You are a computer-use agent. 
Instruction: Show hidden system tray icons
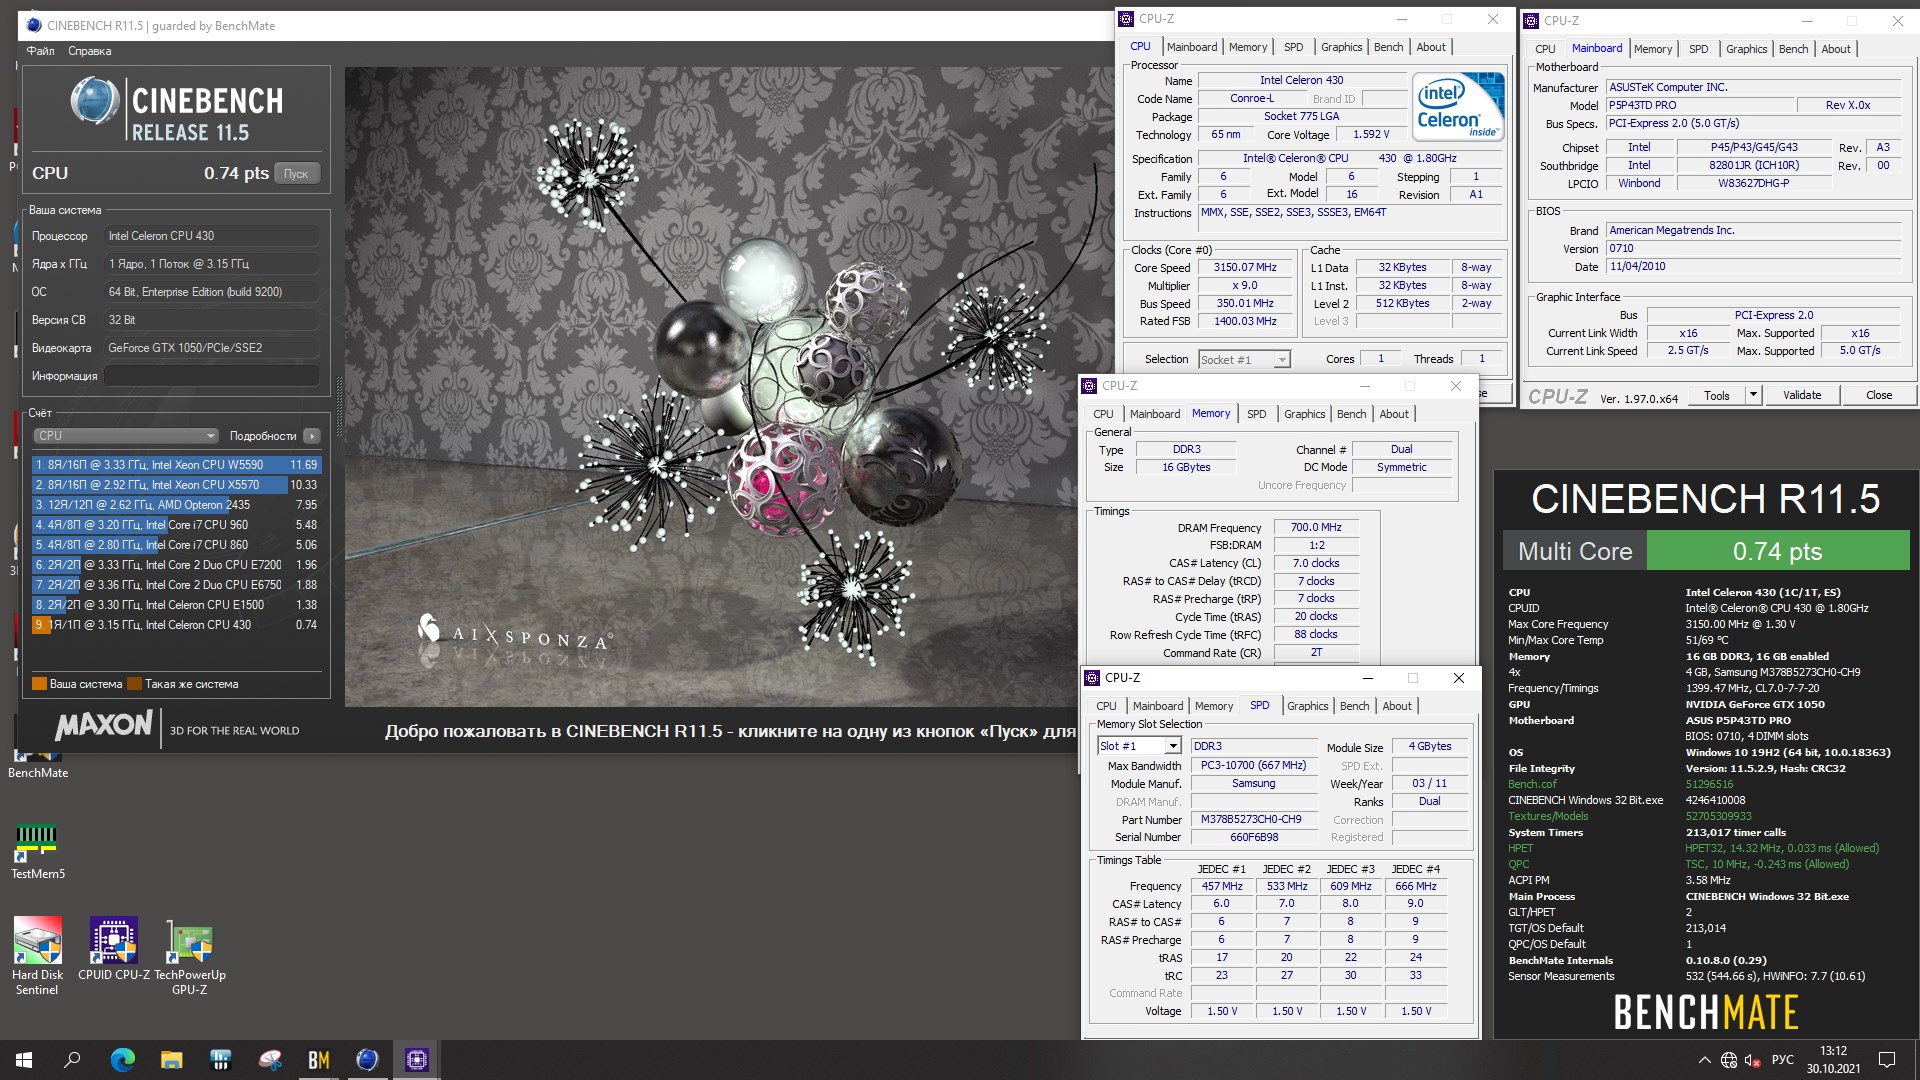1704,1060
